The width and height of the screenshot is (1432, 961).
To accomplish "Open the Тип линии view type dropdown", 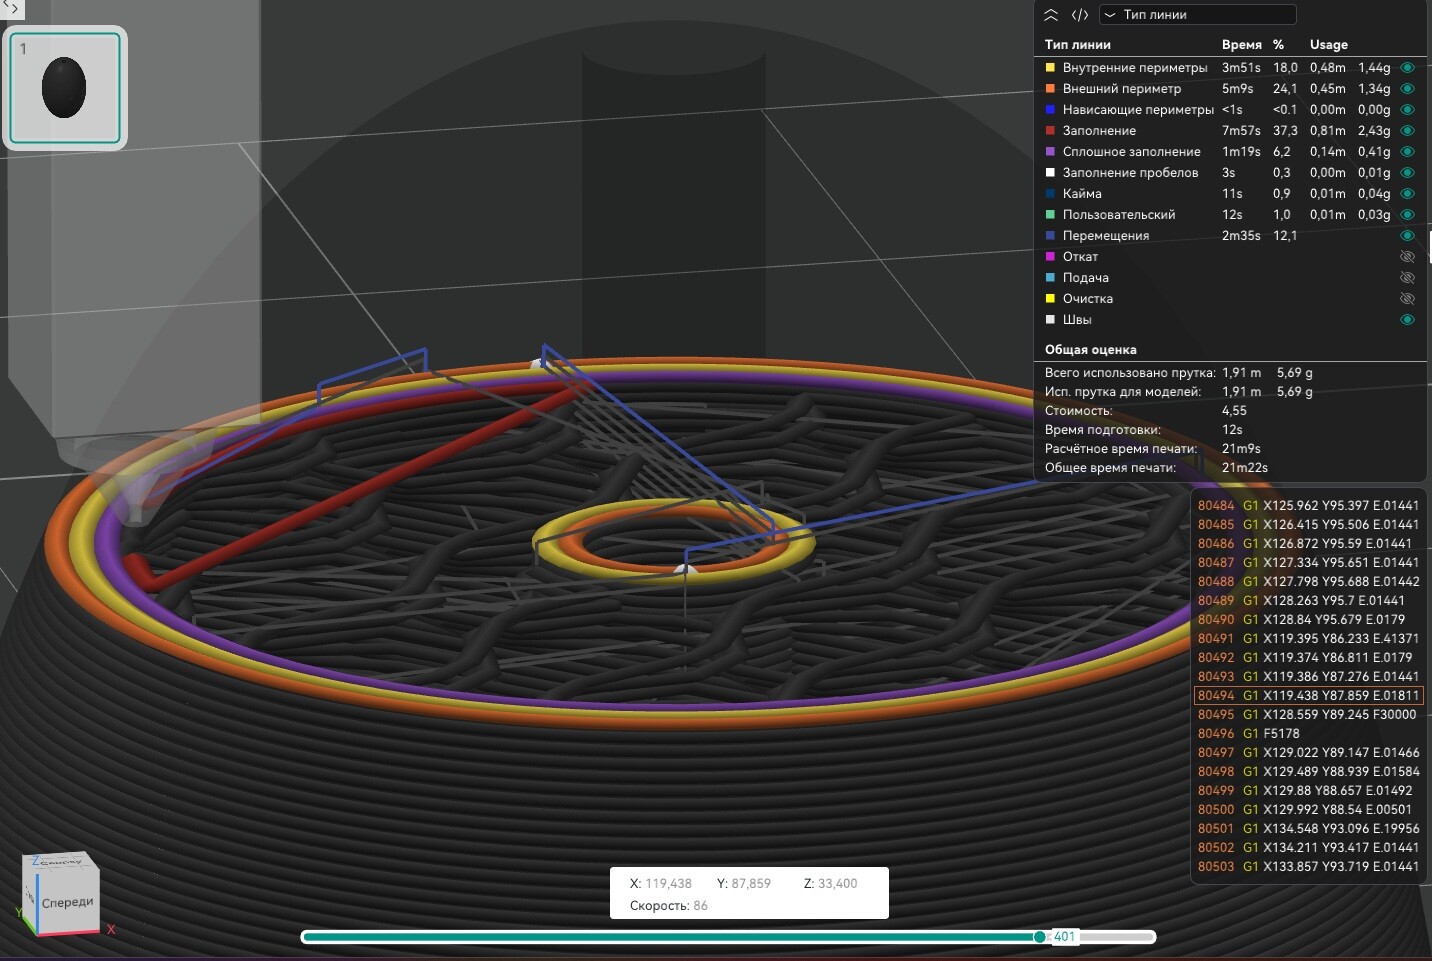I will point(1197,15).
